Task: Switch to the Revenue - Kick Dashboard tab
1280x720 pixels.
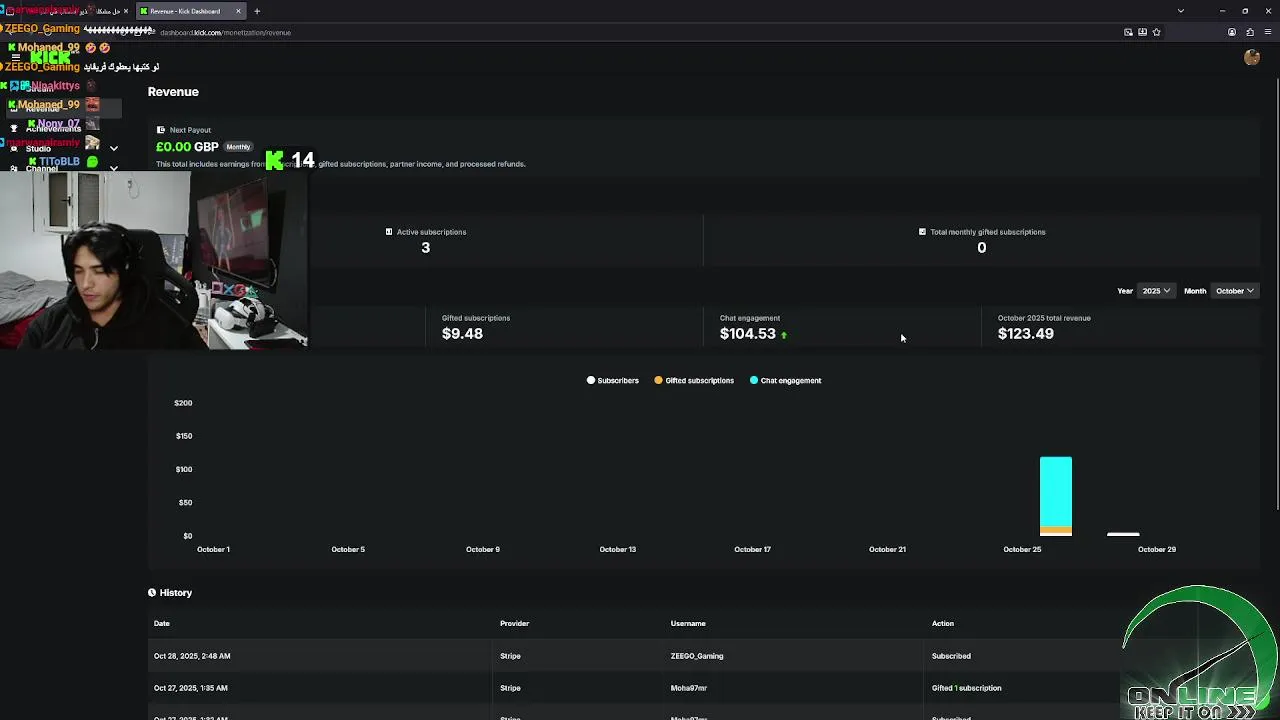Action: pos(190,11)
